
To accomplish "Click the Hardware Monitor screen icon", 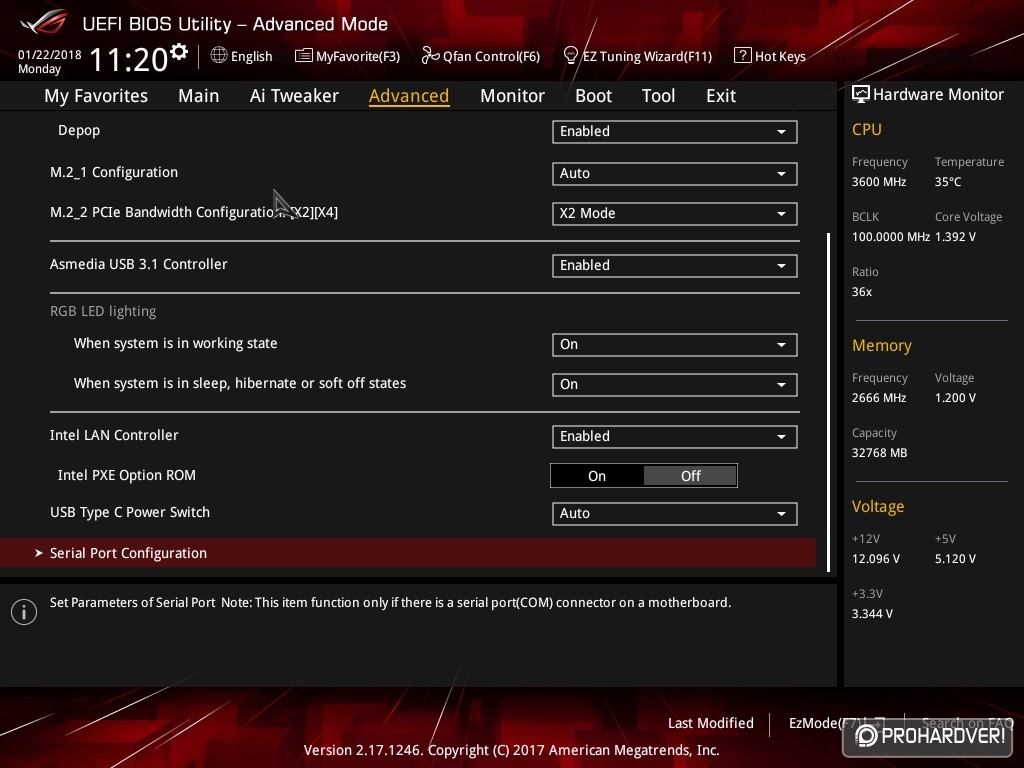I will coord(861,95).
